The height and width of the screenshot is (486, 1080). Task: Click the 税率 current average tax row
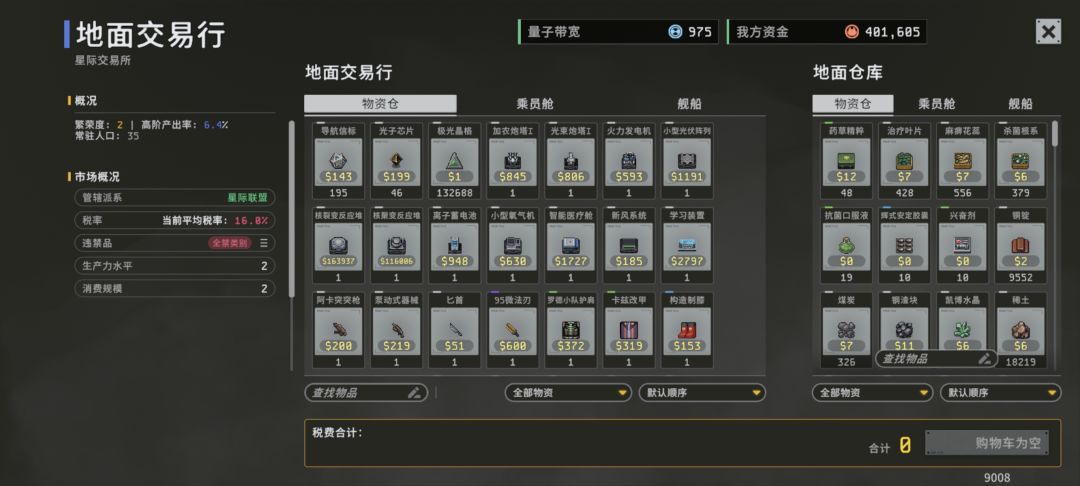tap(175, 220)
